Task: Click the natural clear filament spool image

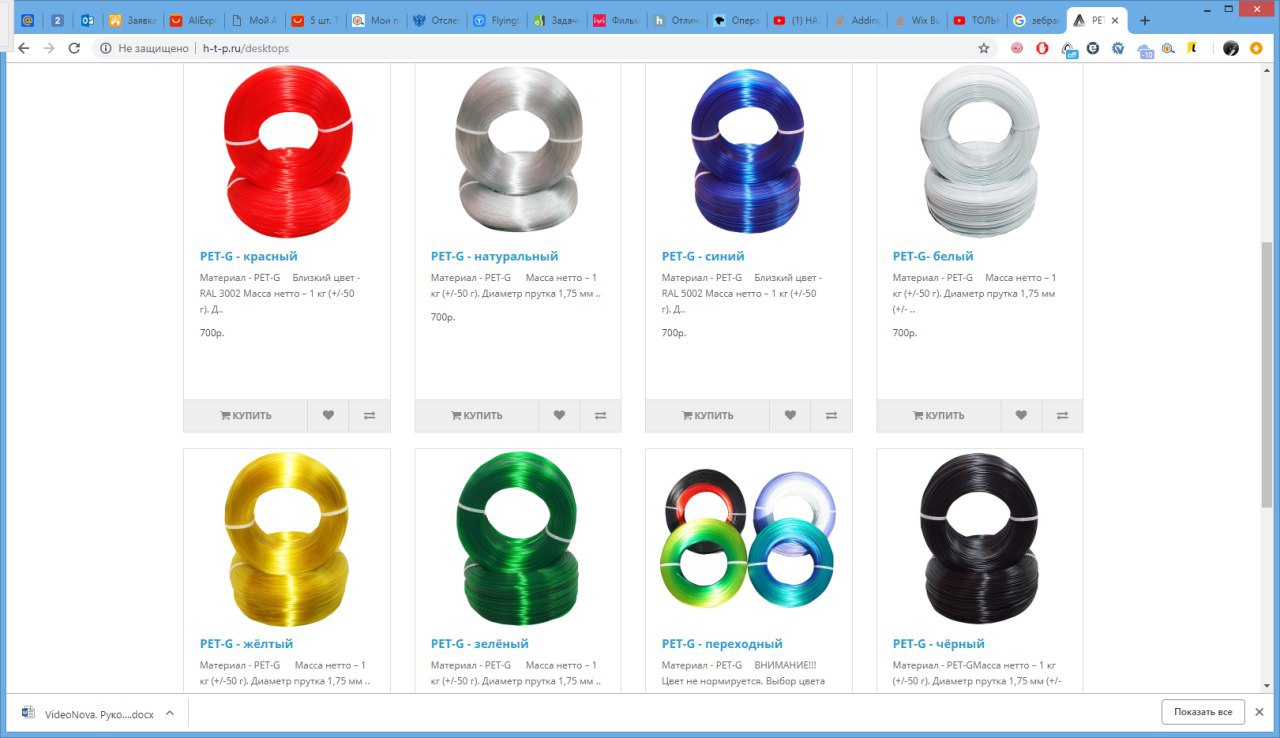Action: 518,151
